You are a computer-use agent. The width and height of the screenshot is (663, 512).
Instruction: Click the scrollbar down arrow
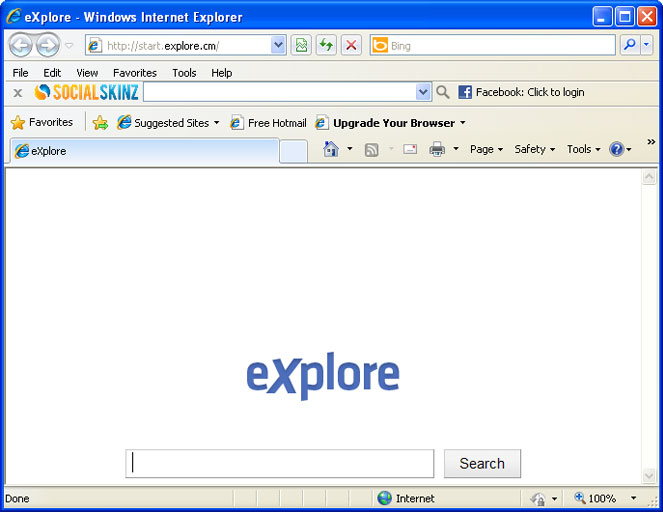click(649, 475)
